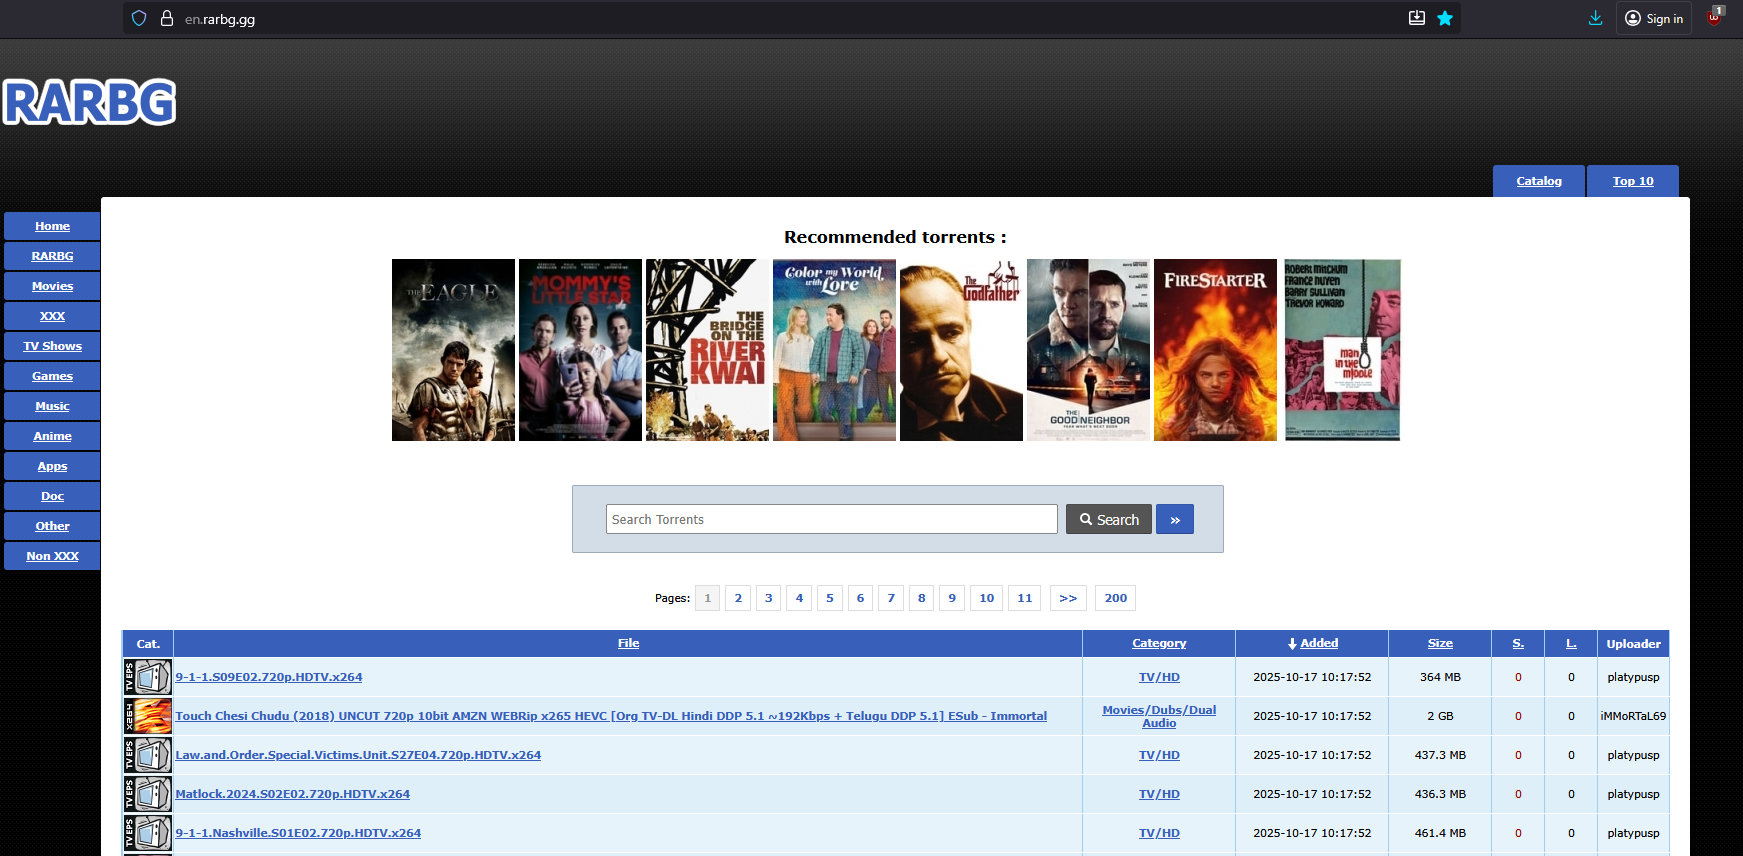1743x856 pixels.
Task: Click the 437.3 MB size cell
Action: click(1440, 755)
